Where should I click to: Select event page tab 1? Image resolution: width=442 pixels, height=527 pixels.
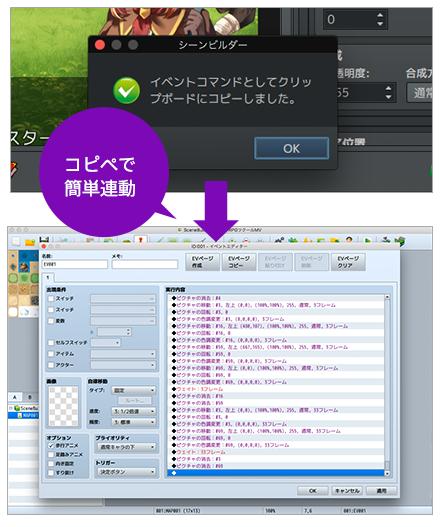(x=48, y=277)
